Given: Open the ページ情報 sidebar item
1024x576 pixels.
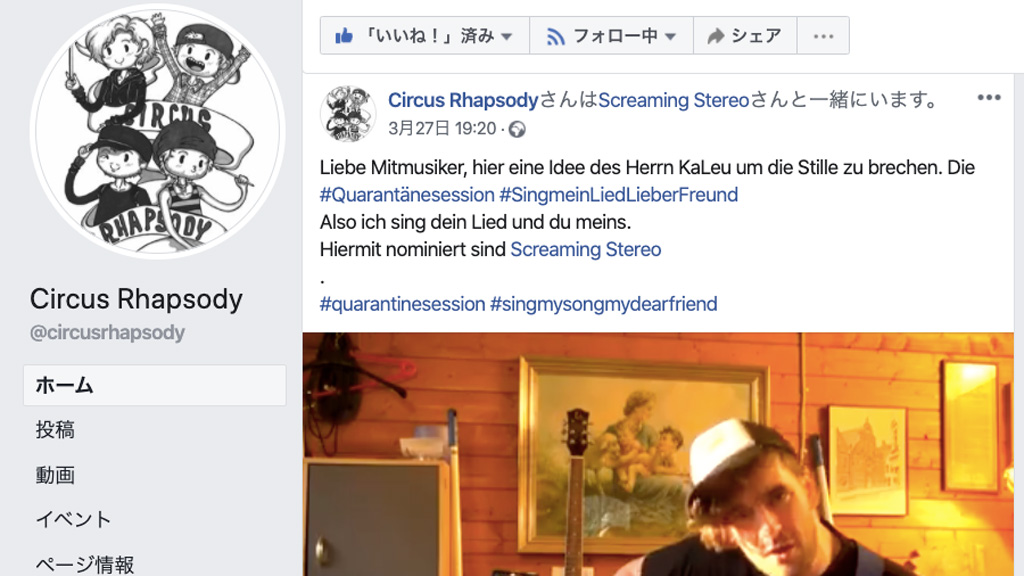Looking at the screenshot, I should [85, 564].
